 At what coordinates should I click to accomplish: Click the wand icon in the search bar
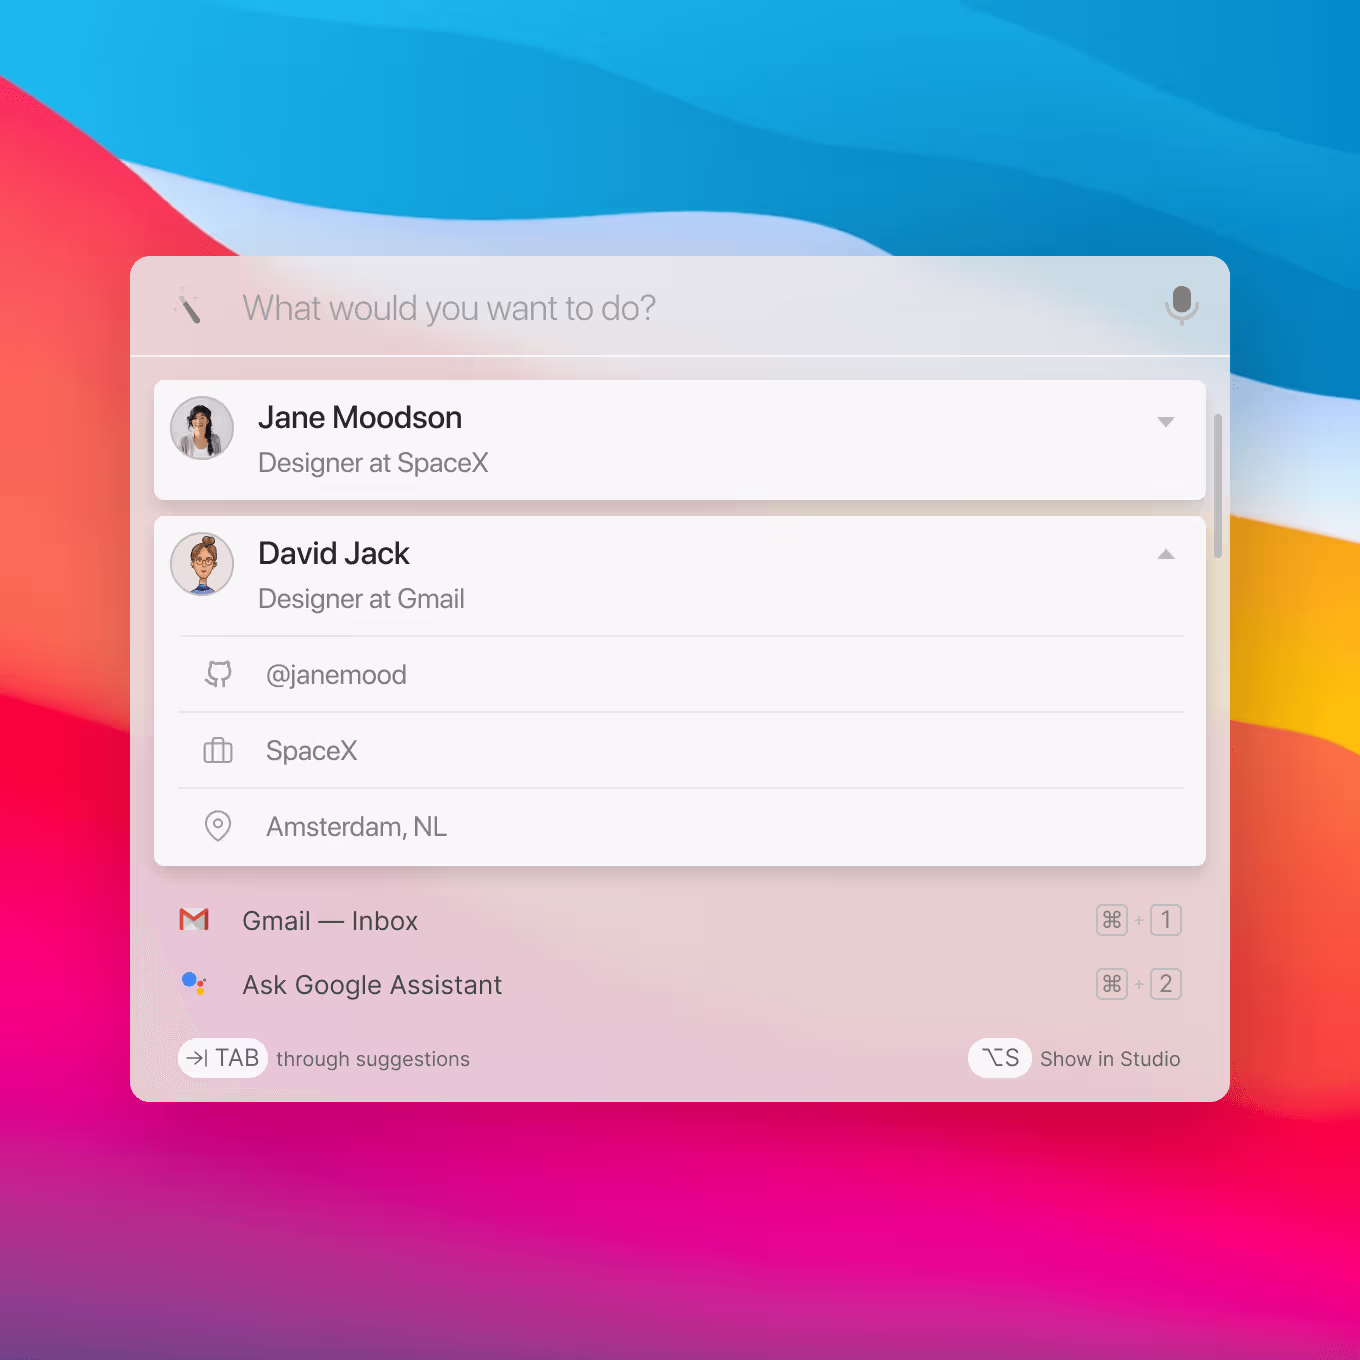(188, 307)
